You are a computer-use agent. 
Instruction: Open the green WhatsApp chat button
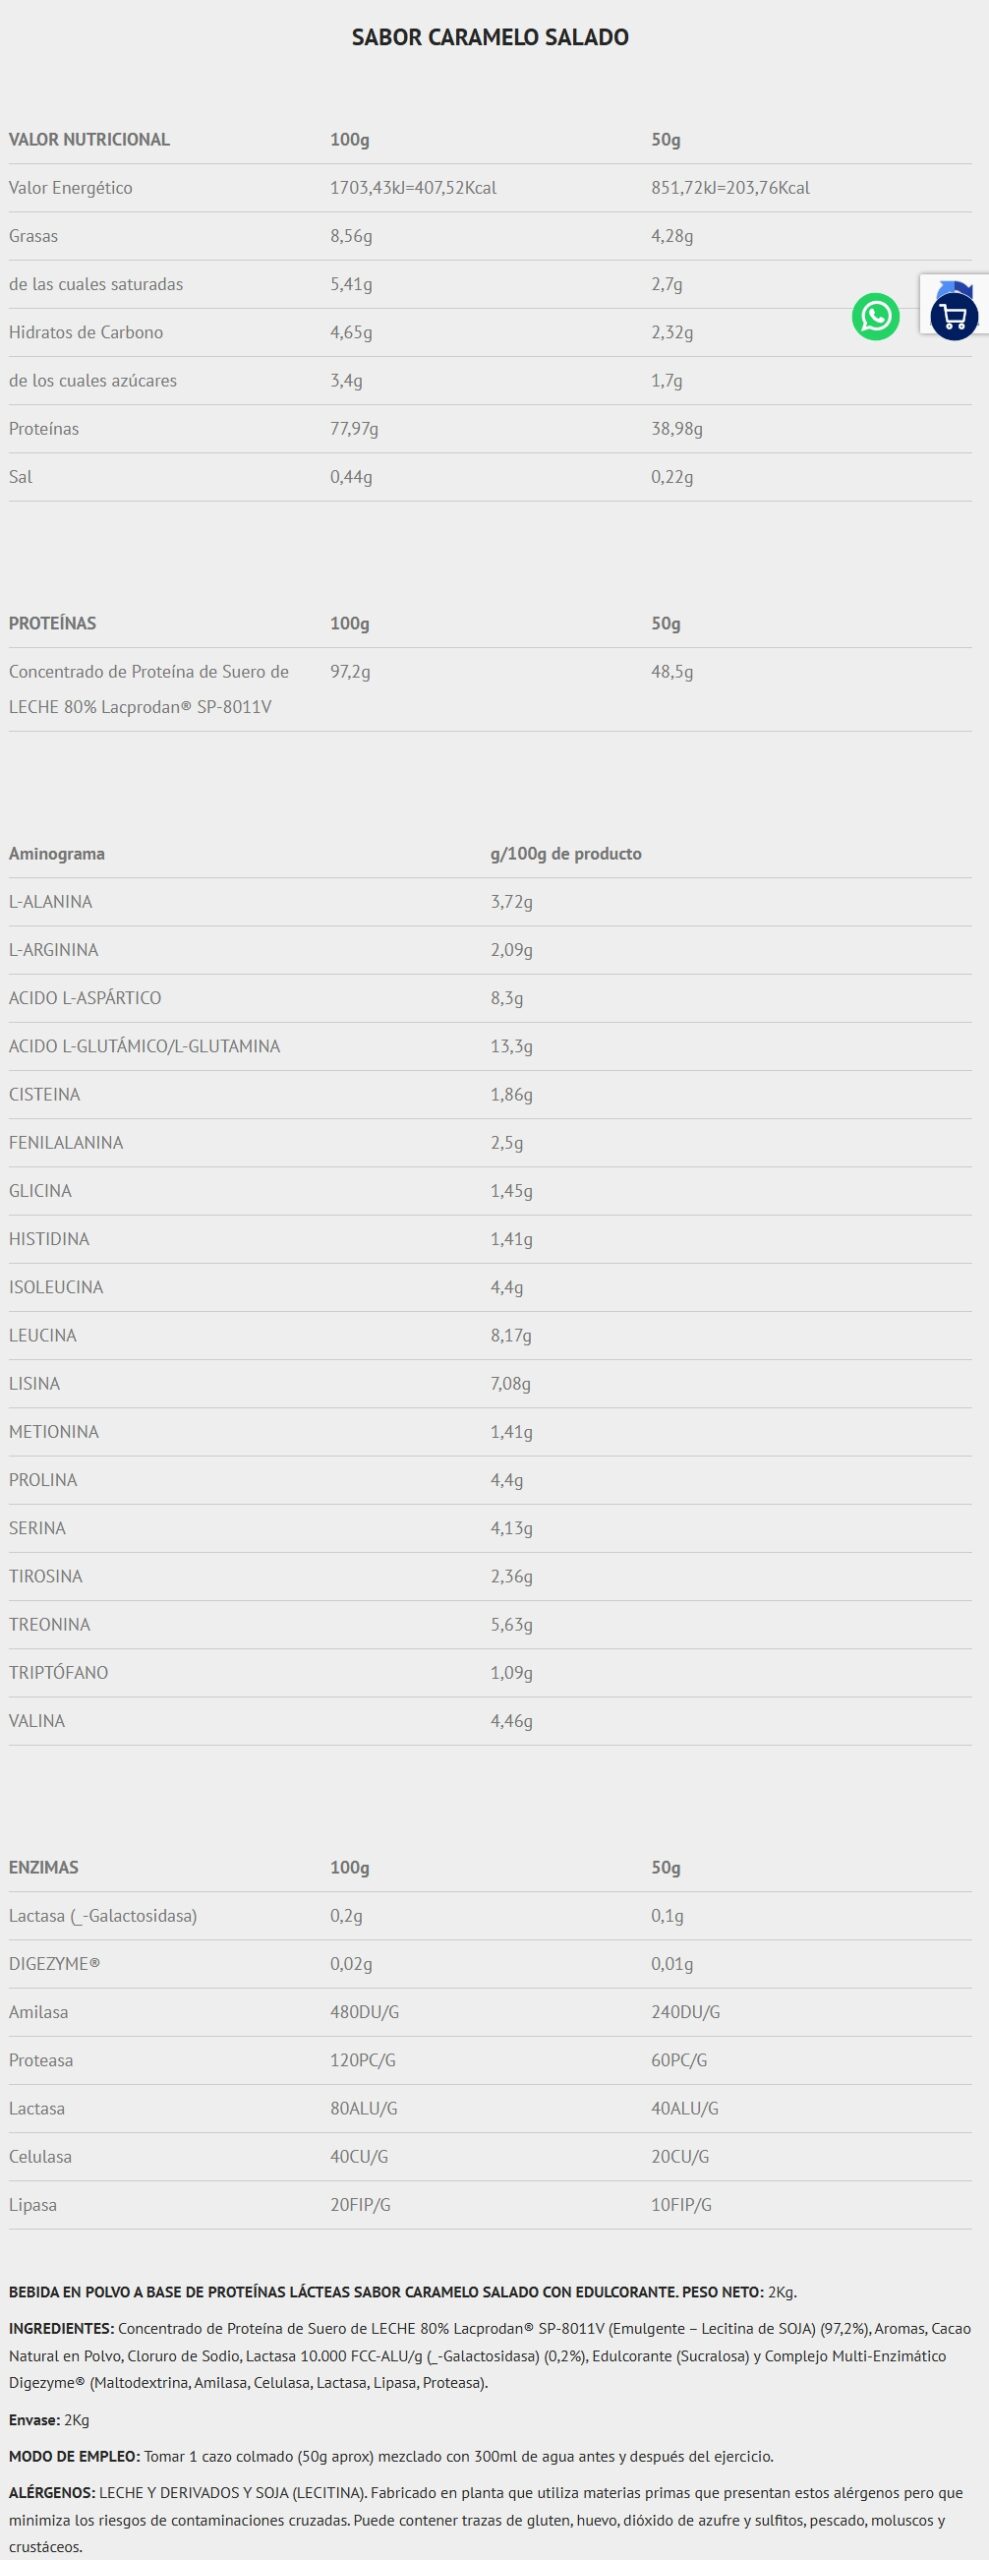875,317
